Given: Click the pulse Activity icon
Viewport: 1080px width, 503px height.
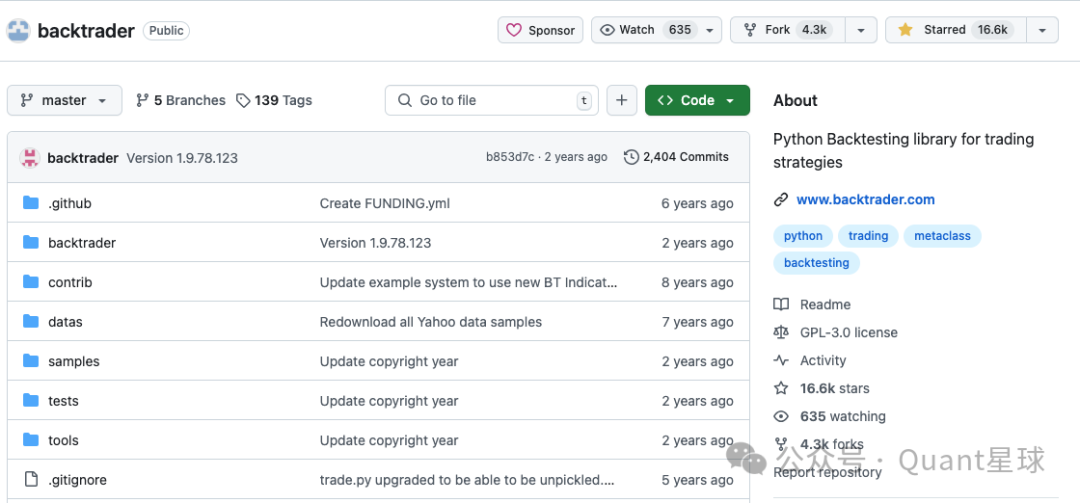Looking at the screenshot, I should pyautogui.click(x=780, y=360).
